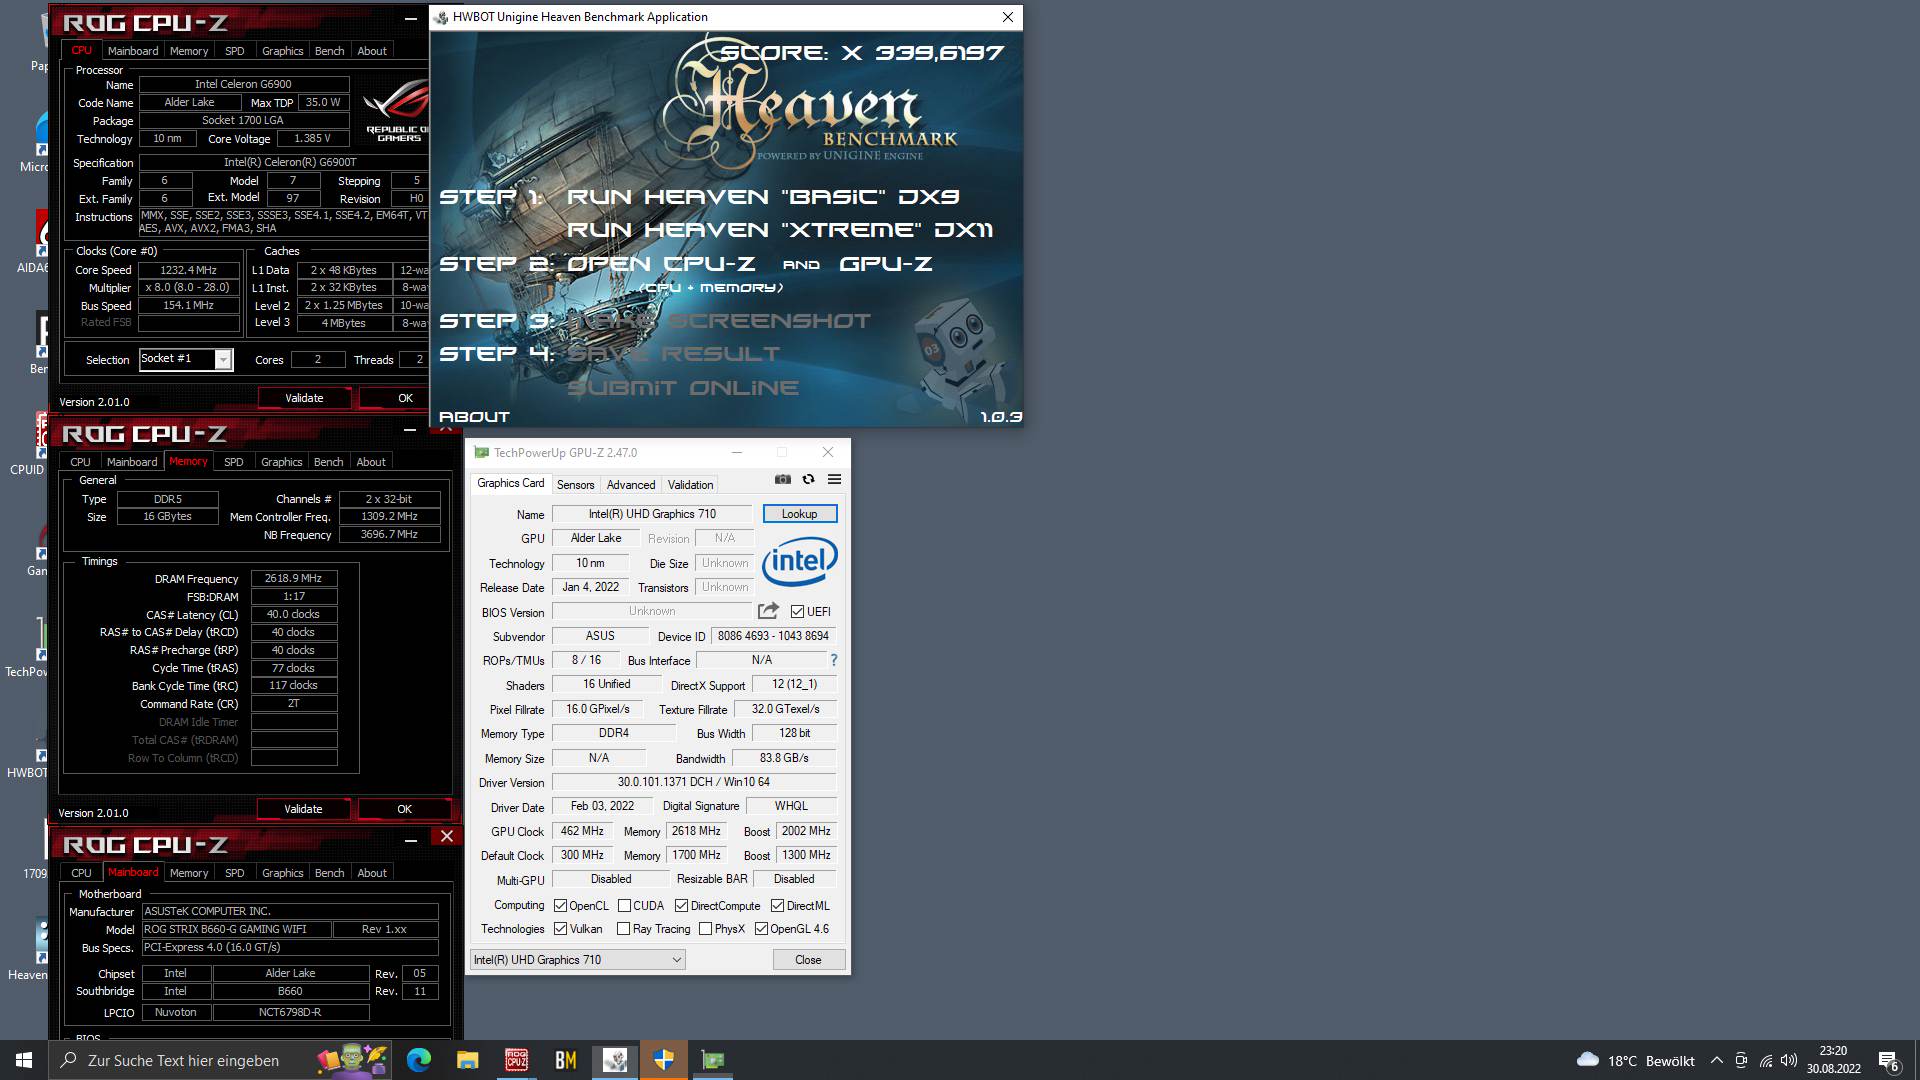Toggle the Vulkan checkbox

[560, 929]
